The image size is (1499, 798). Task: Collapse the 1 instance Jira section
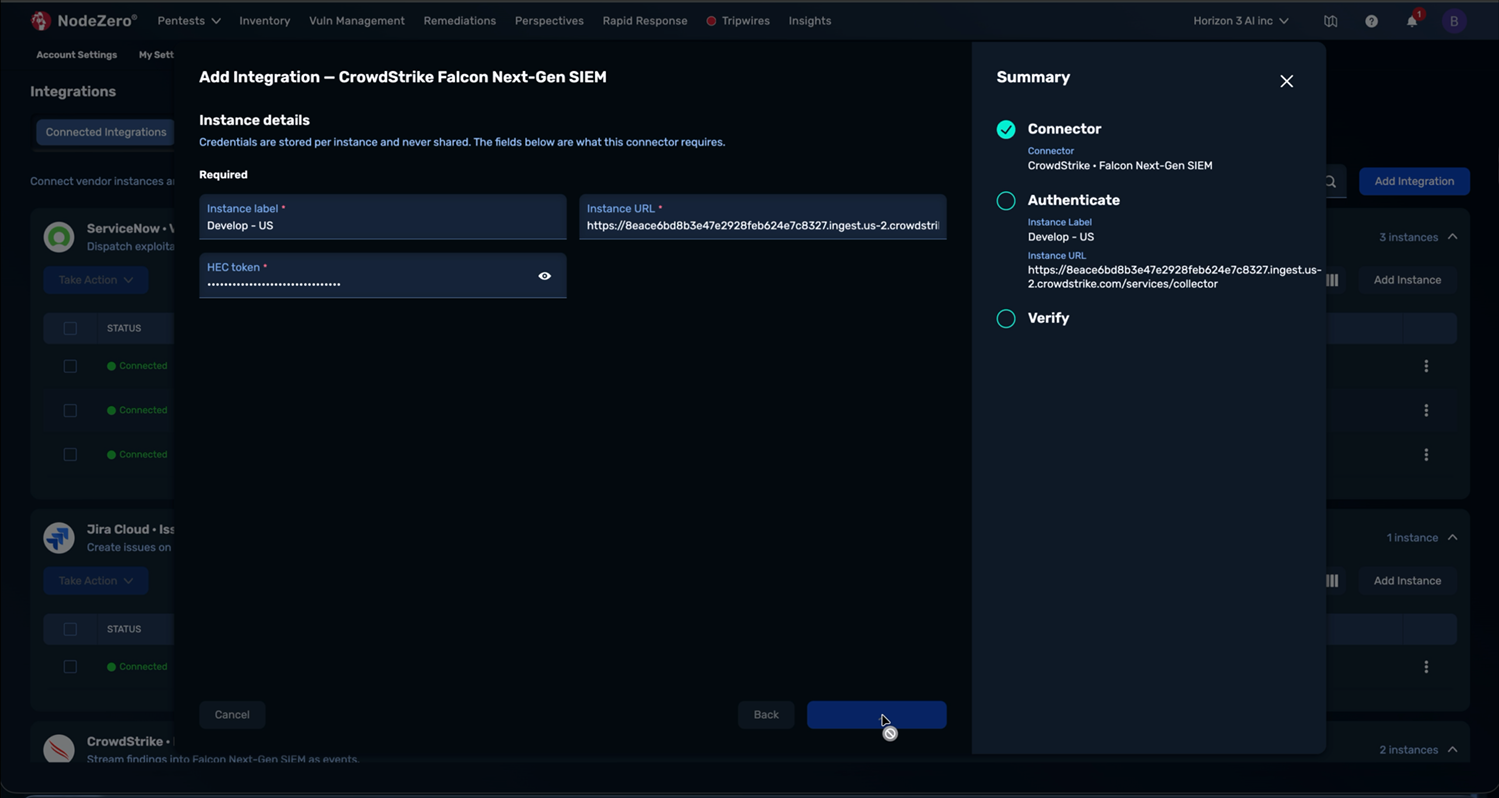coord(1452,538)
